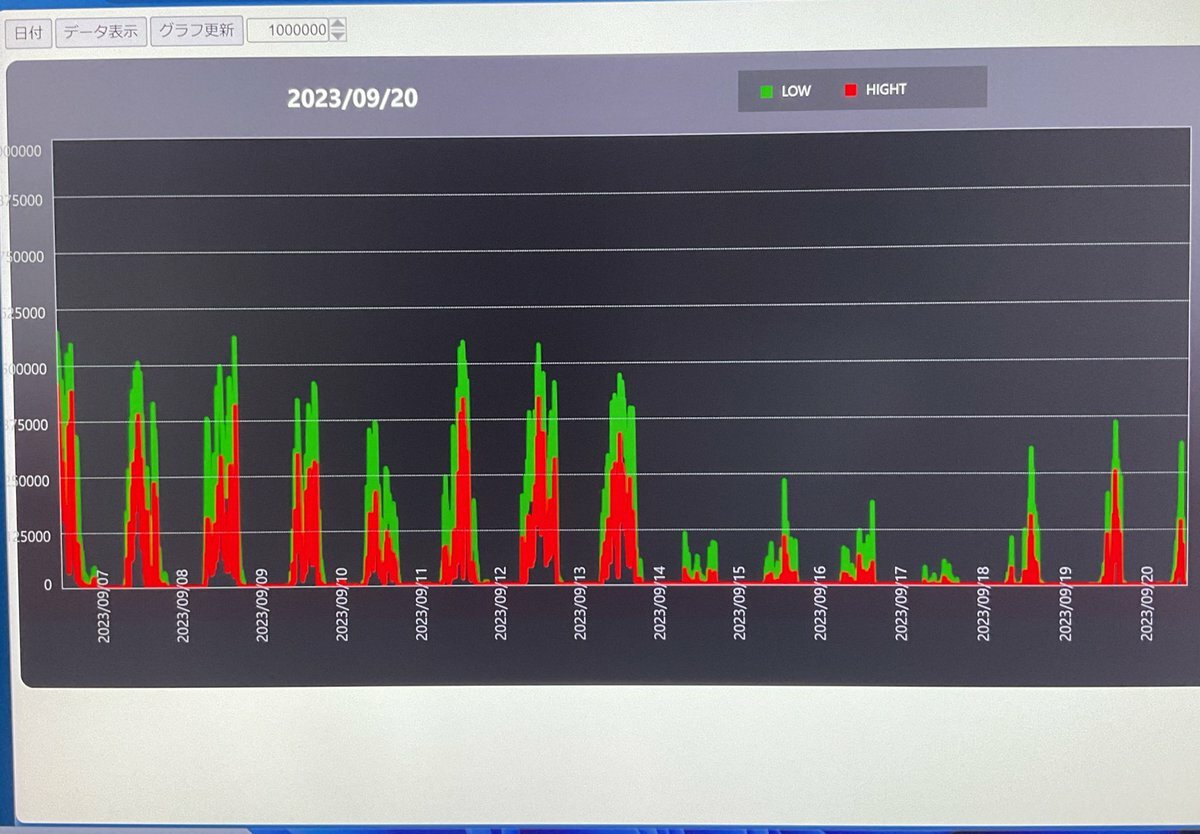The image size is (1200, 834).
Task: Decrease value with spinner down arrow
Action: click(x=338, y=36)
